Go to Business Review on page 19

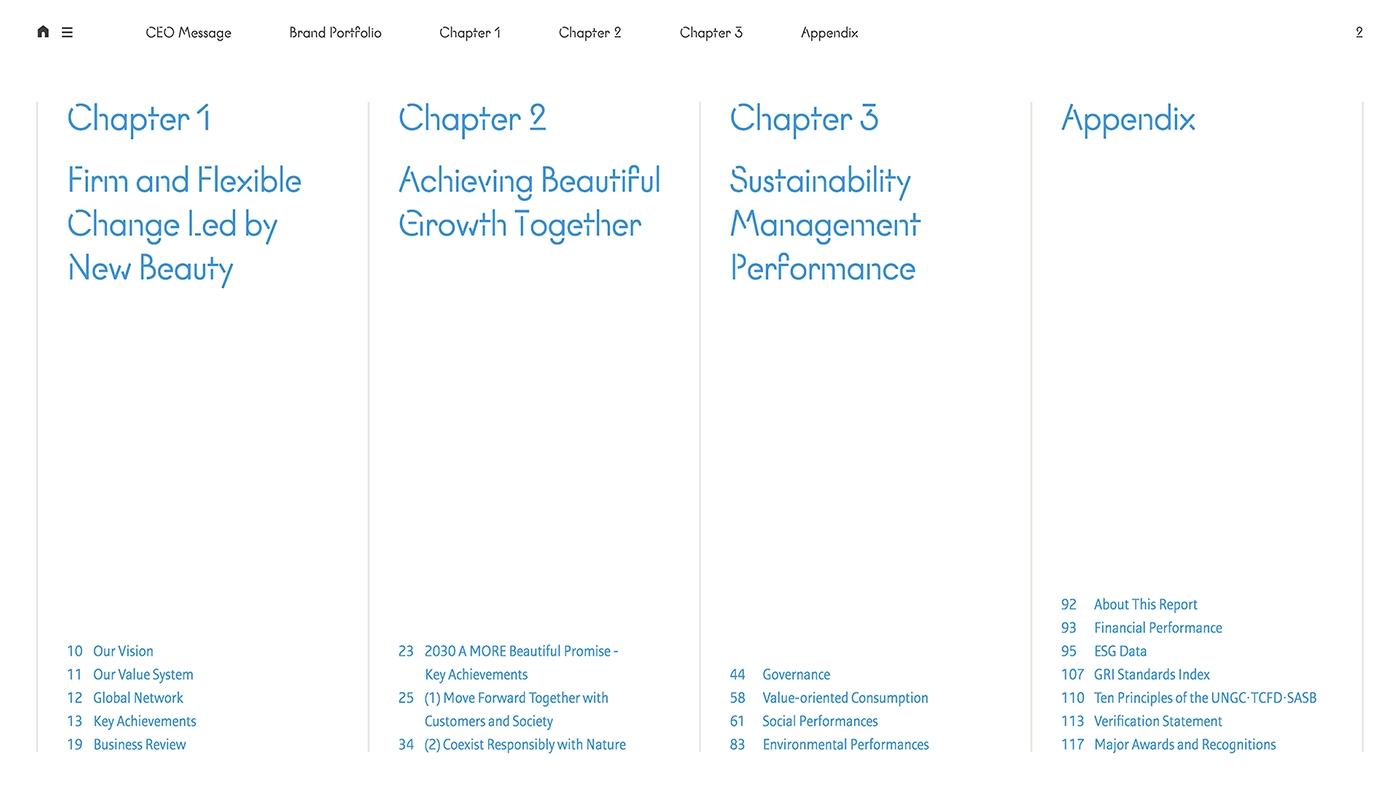click(139, 745)
